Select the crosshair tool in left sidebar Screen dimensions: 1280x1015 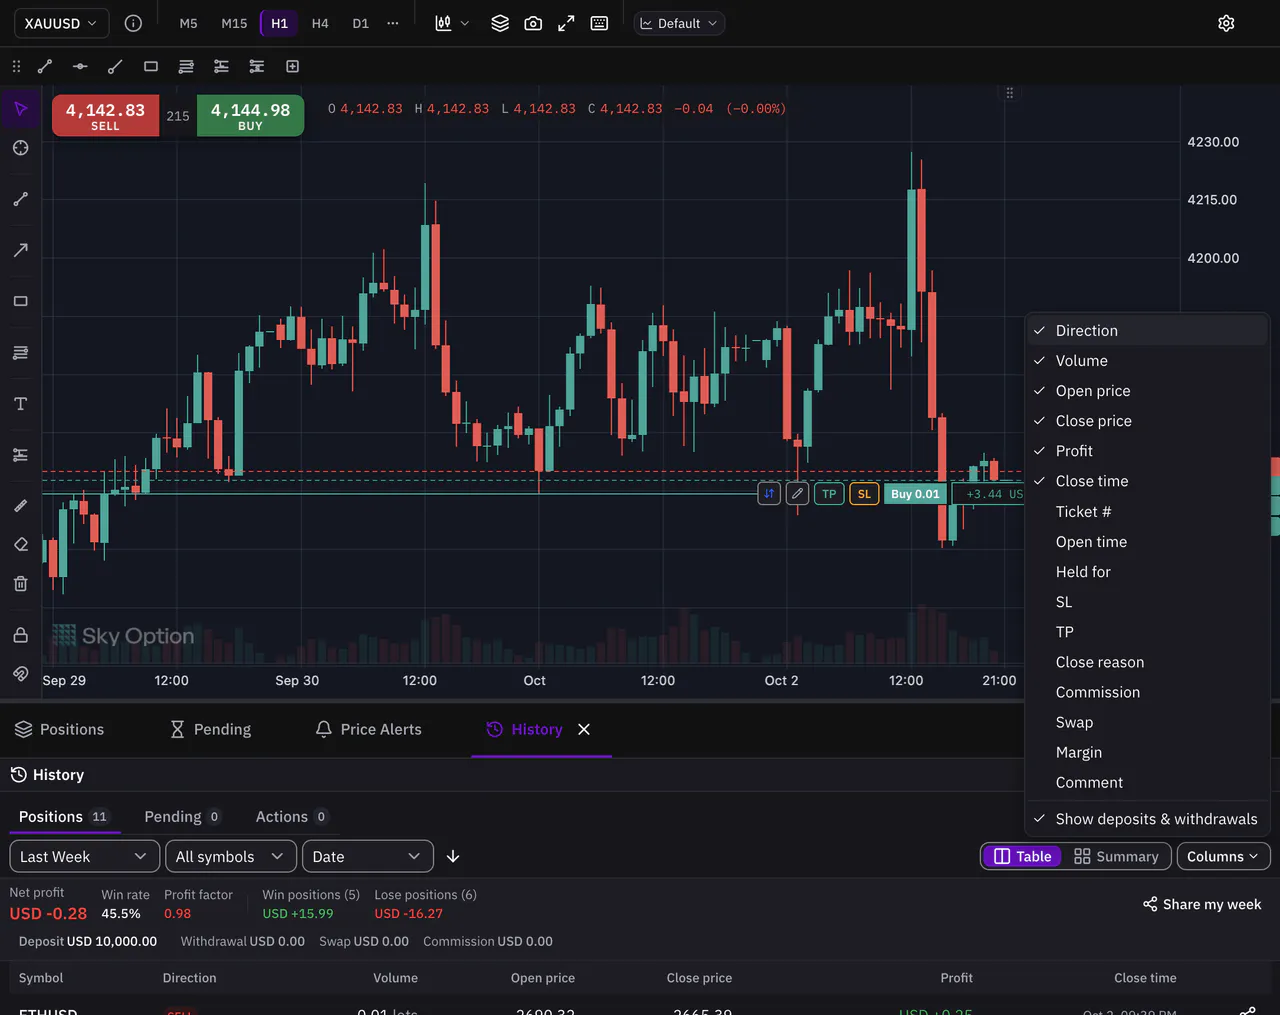pos(20,148)
